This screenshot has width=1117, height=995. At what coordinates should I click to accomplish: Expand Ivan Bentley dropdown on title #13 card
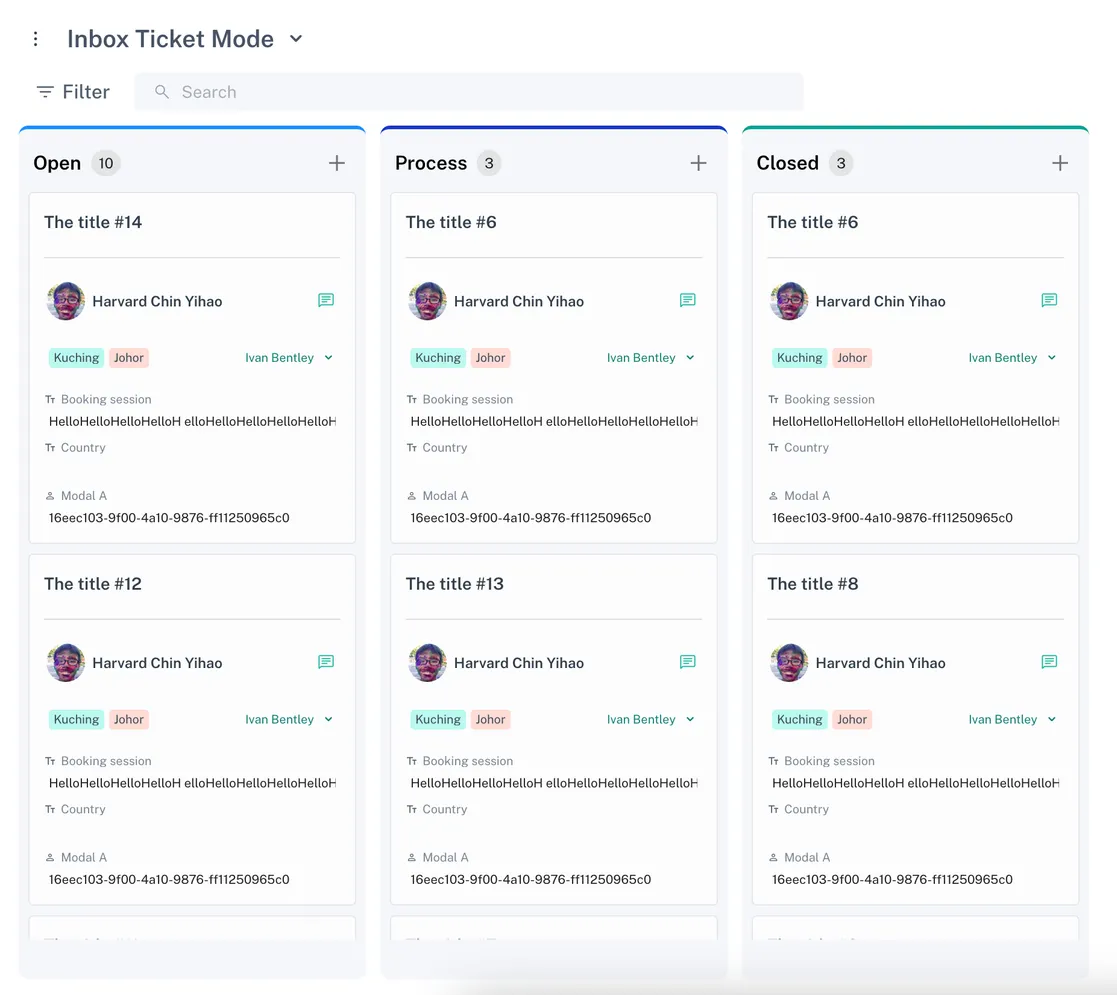click(651, 720)
